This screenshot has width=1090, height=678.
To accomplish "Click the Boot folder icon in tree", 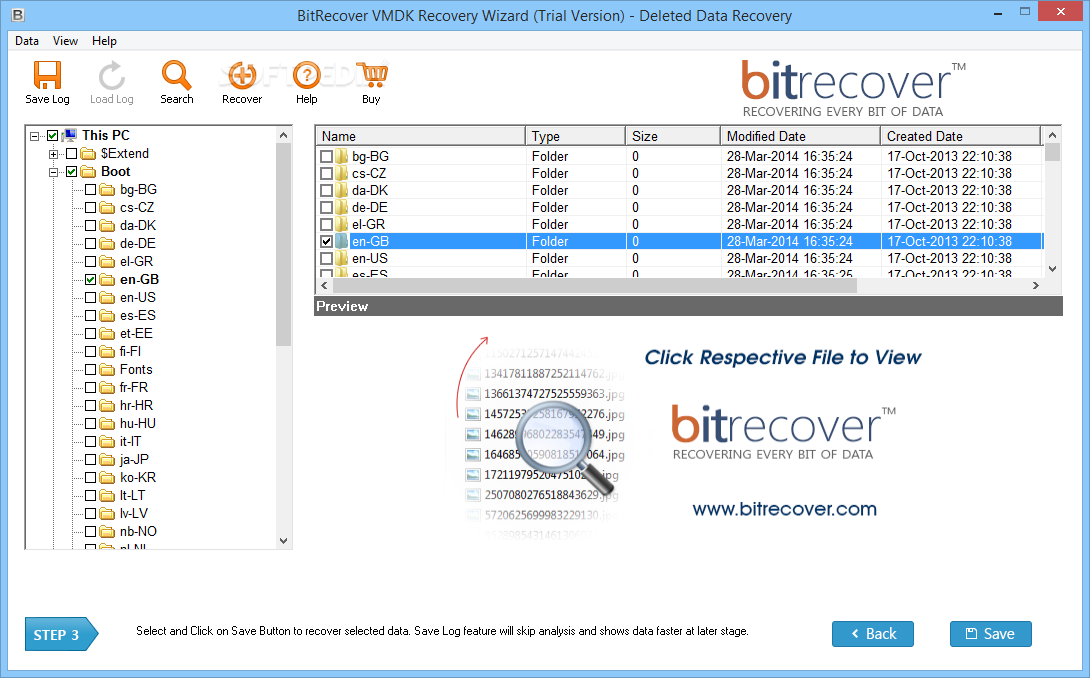I will [x=88, y=172].
